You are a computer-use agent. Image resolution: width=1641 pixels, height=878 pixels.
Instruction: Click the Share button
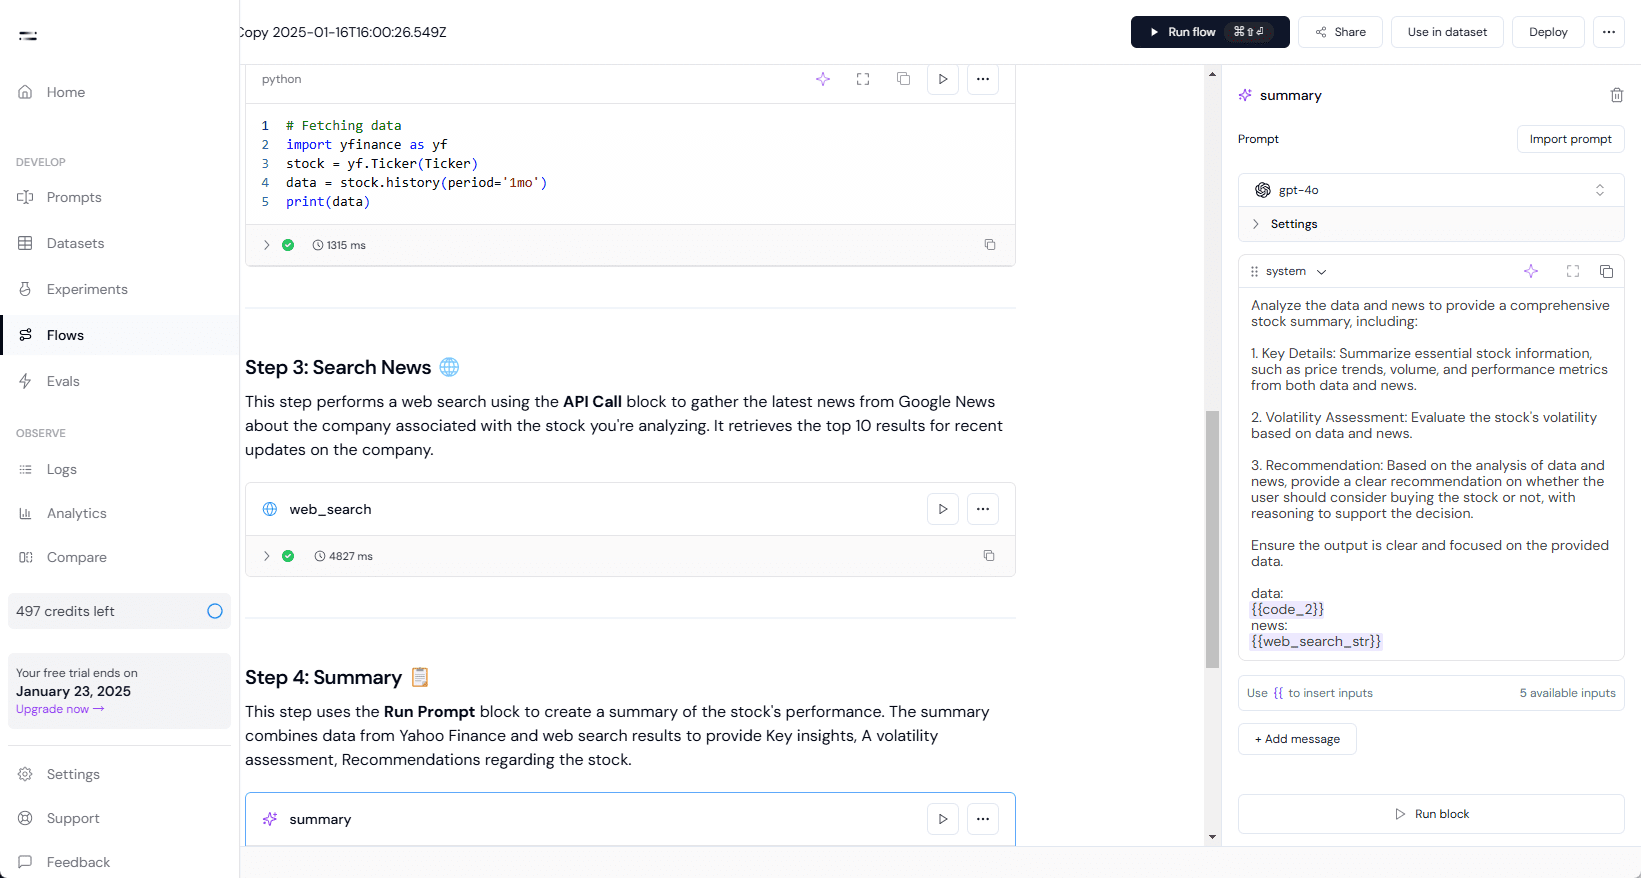[x=1340, y=32]
